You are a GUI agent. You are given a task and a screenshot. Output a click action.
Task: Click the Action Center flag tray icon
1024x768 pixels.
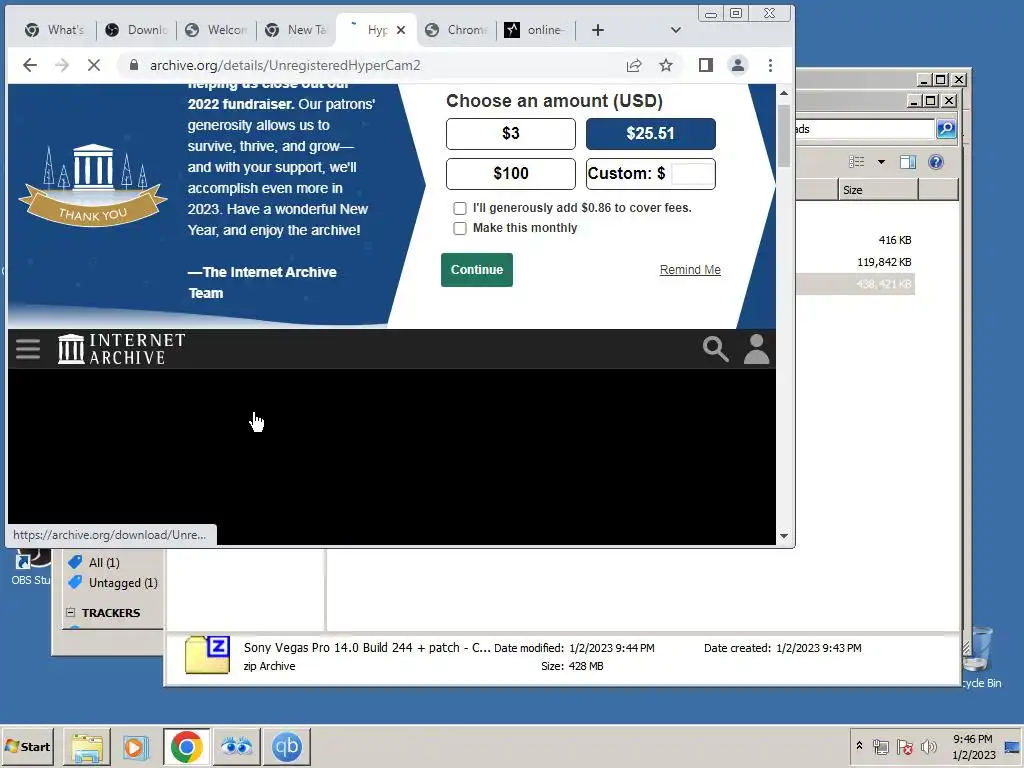(905, 747)
